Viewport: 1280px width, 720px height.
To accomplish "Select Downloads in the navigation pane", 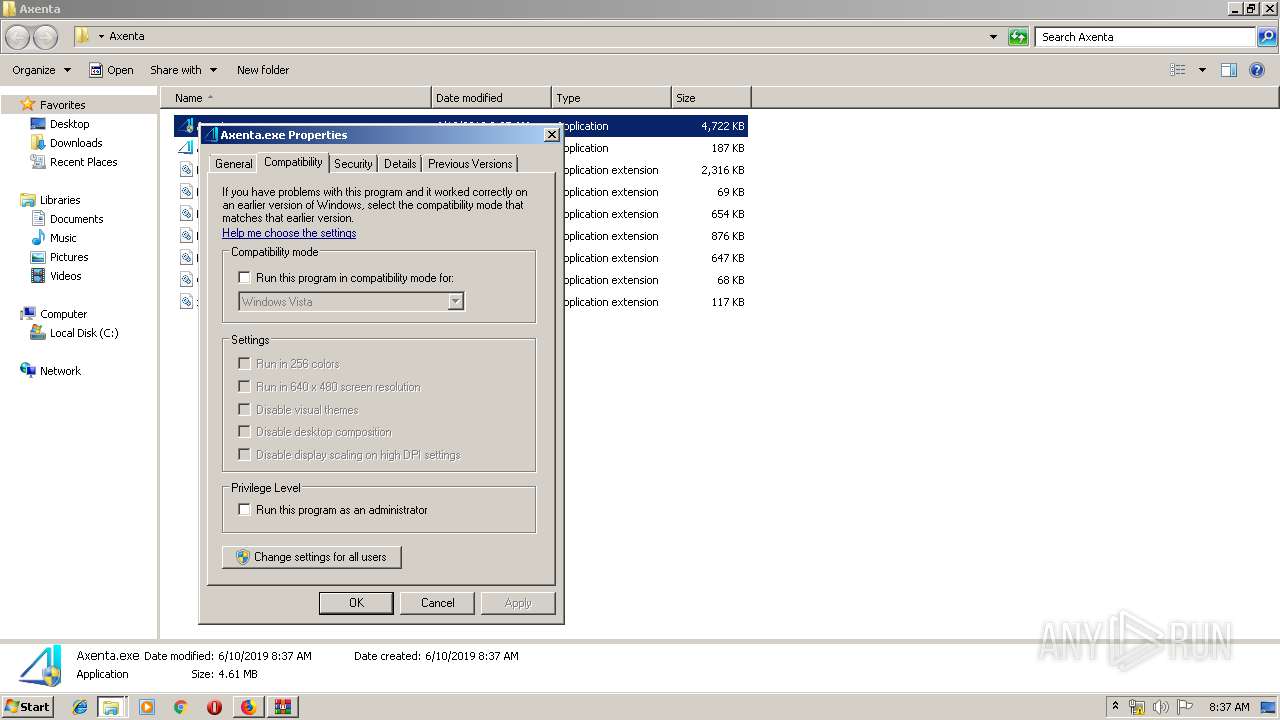I will [x=76, y=143].
